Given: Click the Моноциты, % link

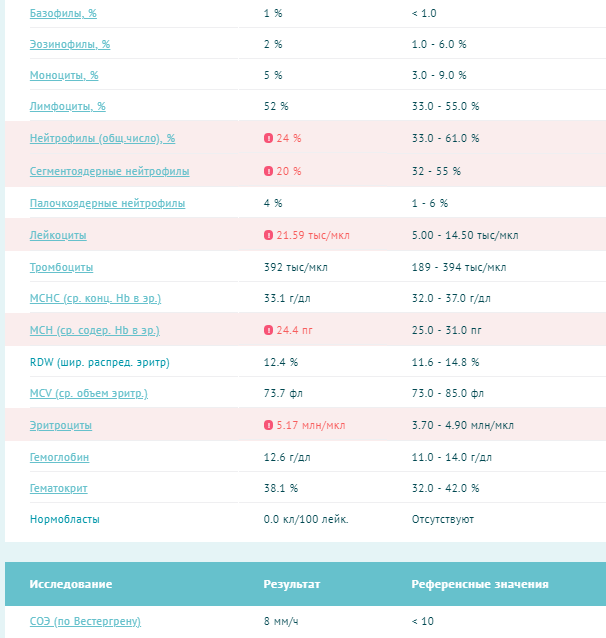Looking at the screenshot, I should [x=64, y=75].
